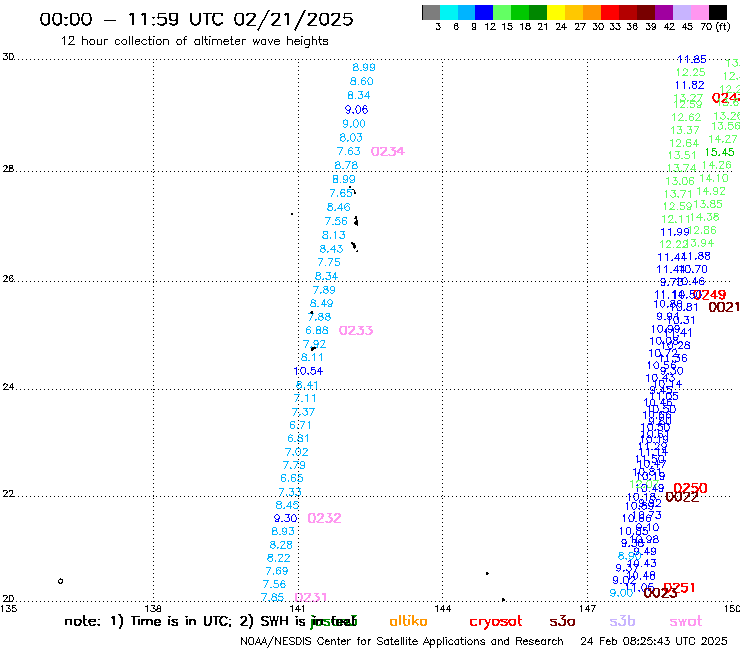
Task: Click the pink track time label 0234
Action: click(387, 152)
